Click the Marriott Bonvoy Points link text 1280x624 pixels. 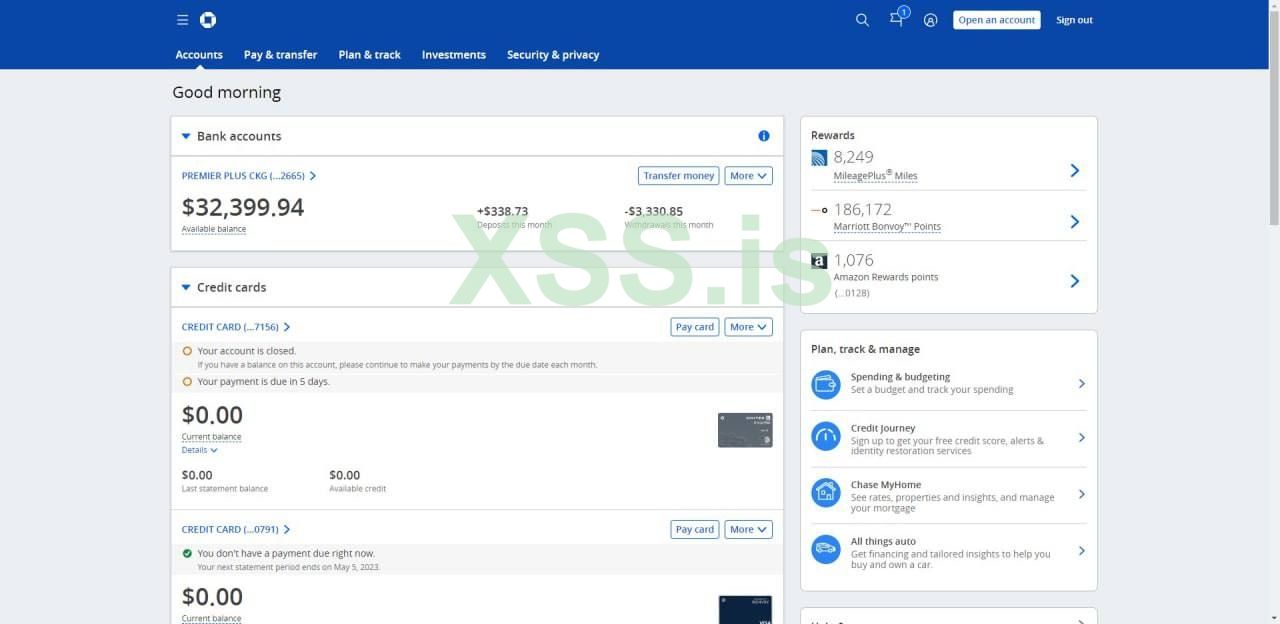(887, 226)
